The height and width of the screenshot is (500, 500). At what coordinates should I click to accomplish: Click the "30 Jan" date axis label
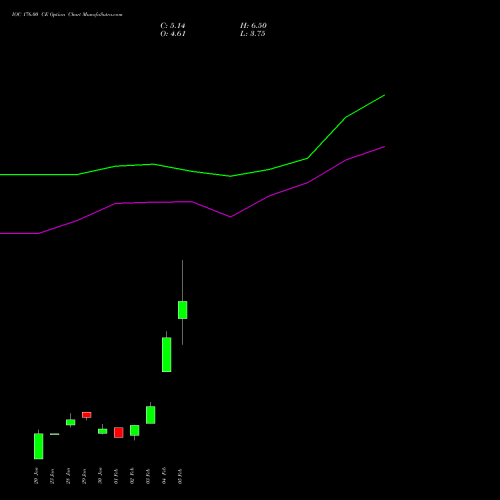(100, 476)
